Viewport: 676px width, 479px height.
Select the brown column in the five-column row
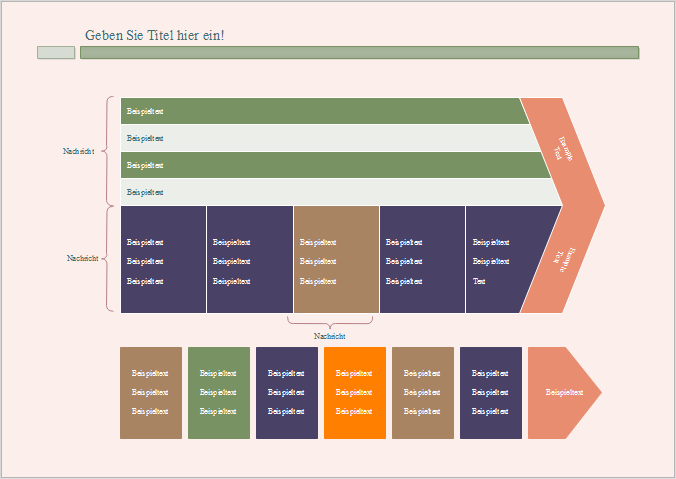(x=336, y=260)
